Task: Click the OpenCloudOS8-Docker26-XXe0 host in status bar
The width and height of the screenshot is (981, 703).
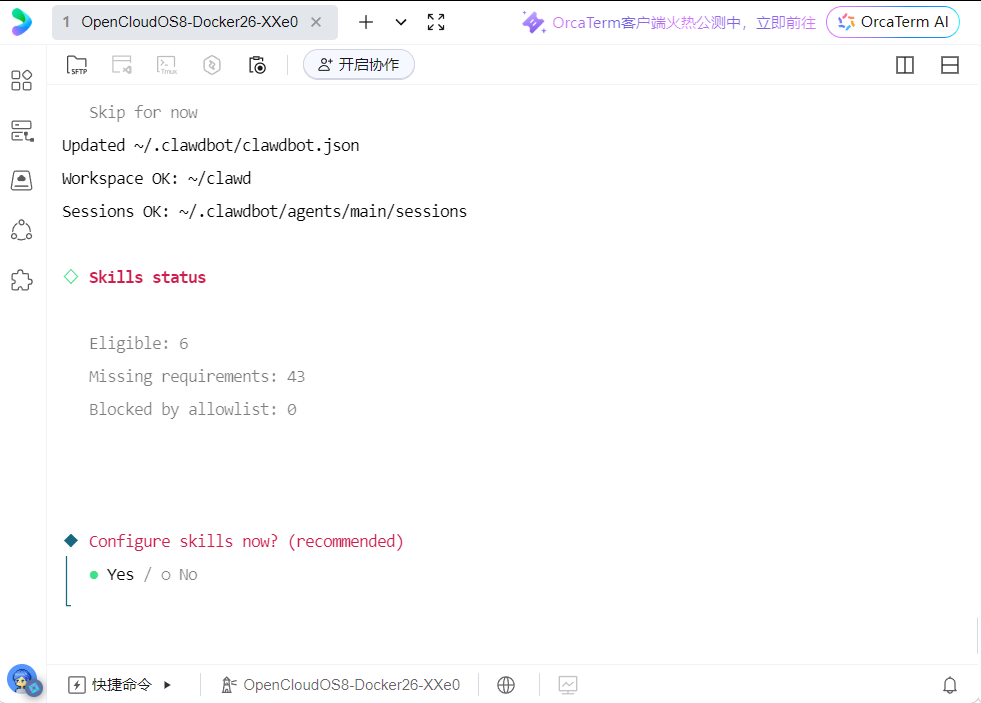Action: 341,685
